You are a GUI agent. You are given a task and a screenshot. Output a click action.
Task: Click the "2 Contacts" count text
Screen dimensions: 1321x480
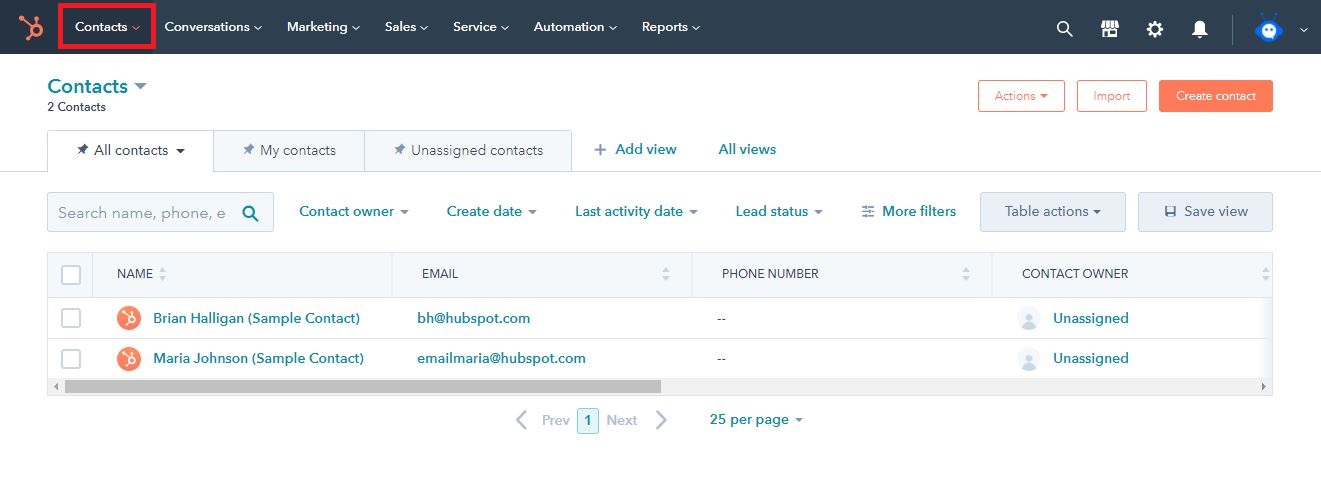click(77, 107)
